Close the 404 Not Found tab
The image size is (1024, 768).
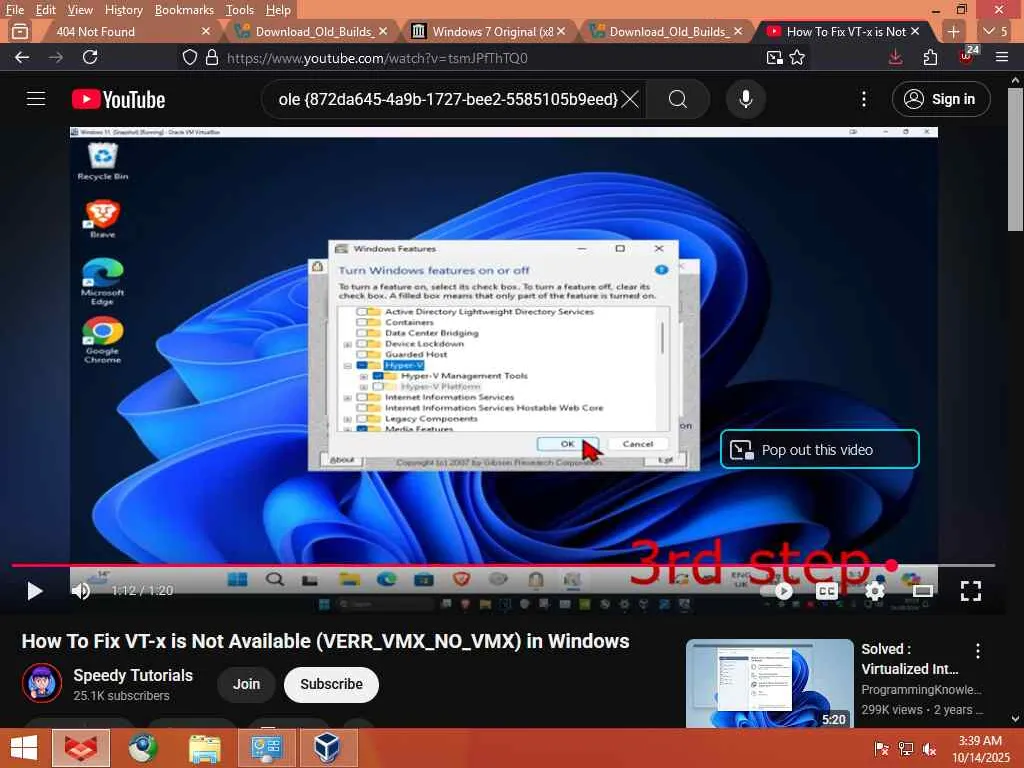click(206, 31)
